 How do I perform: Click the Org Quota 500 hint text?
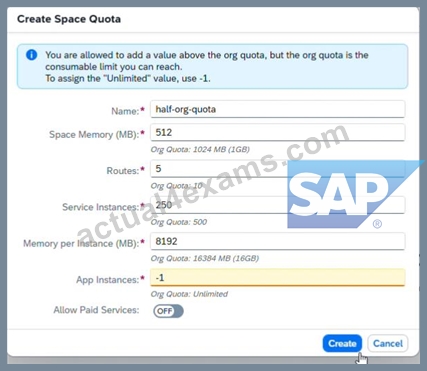[x=179, y=222]
